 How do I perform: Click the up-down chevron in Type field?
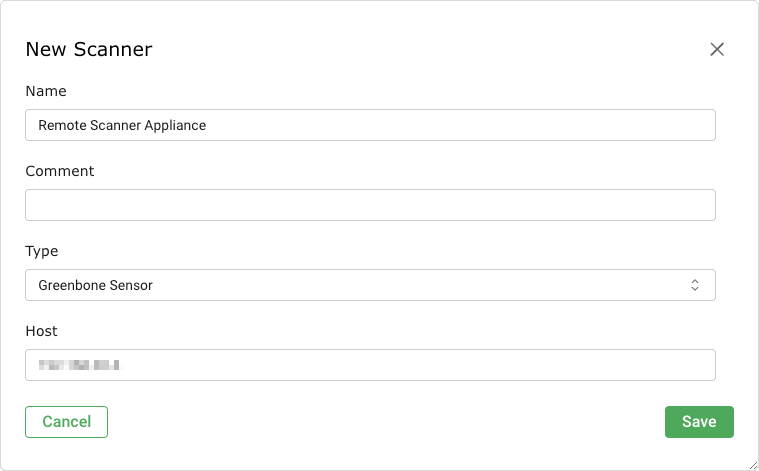(695, 285)
